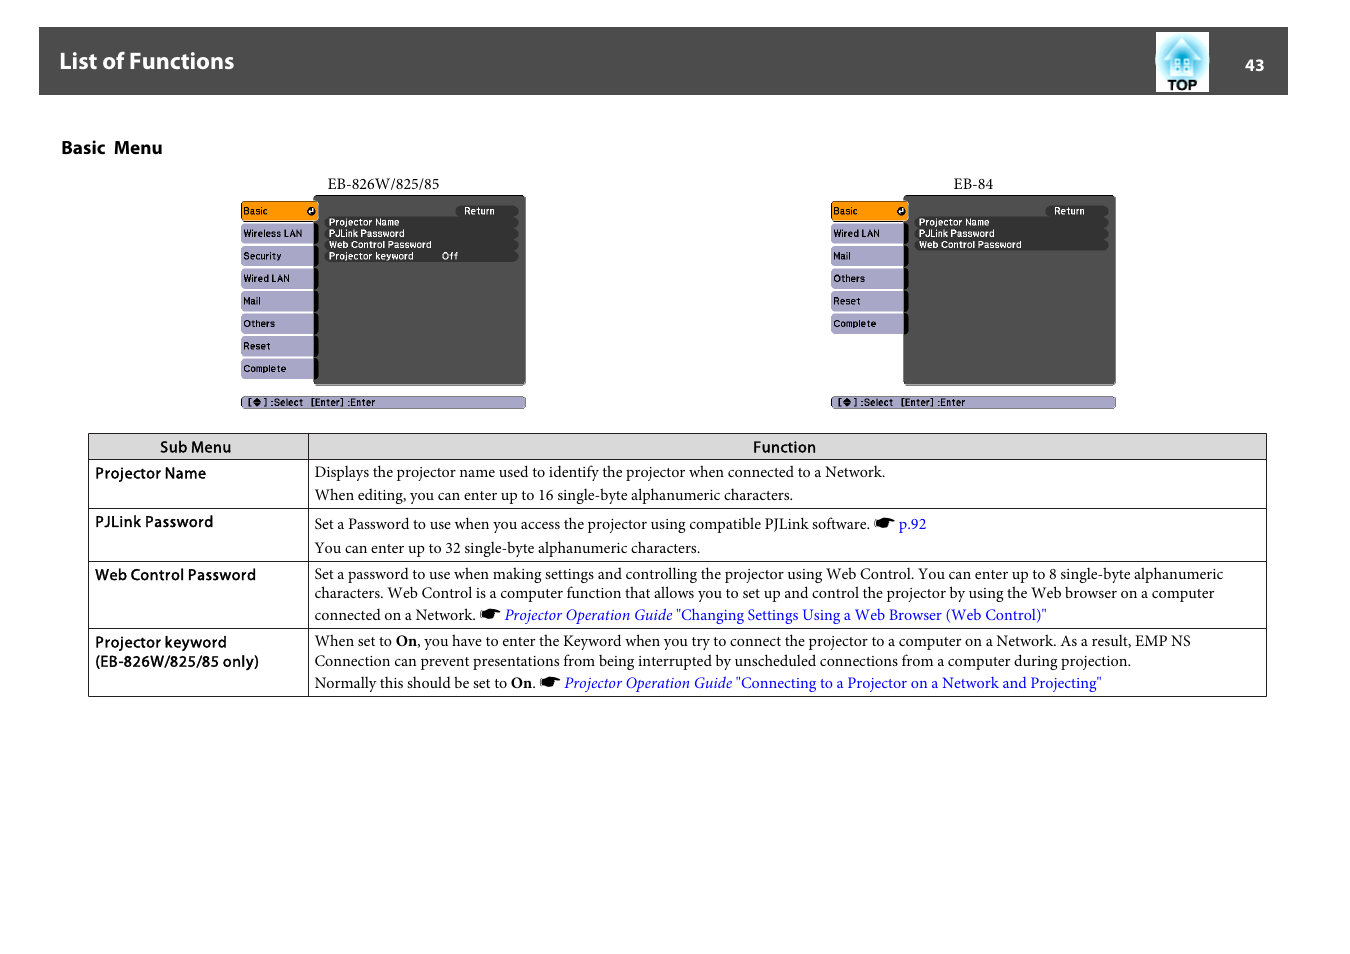Open the Web Control guide link
This screenshot has width=1350, height=954.
(x=775, y=615)
